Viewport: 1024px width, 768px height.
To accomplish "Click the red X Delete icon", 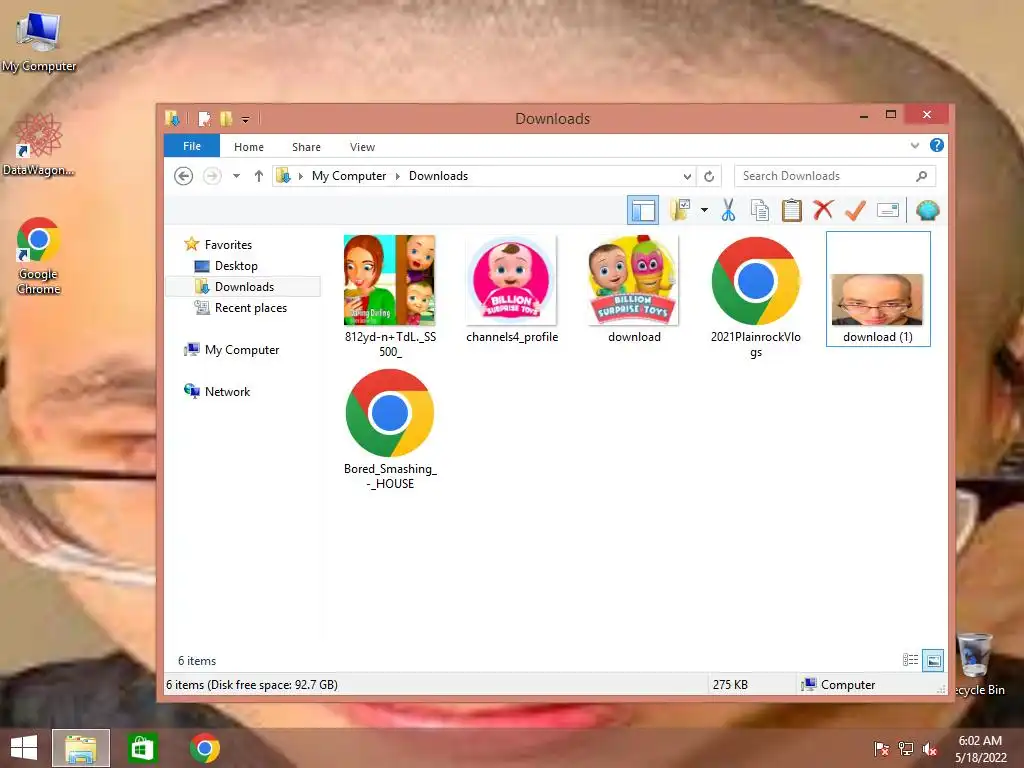I will (823, 210).
